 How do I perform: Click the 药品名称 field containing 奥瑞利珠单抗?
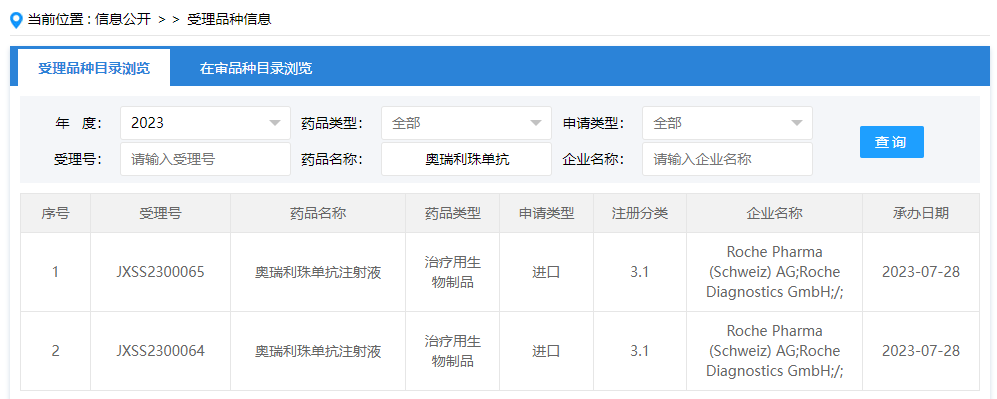click(466, 159)
